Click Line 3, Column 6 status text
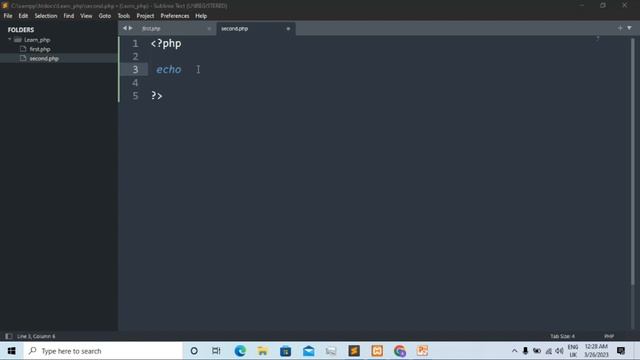Screen dimensions: 640x360 click(x=36, y=336)
